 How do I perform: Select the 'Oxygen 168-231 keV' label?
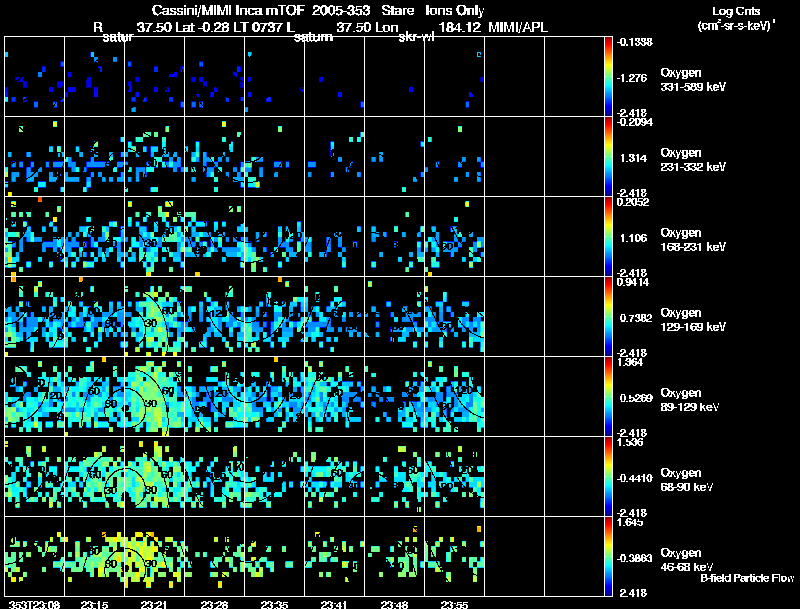pos(693,240)
